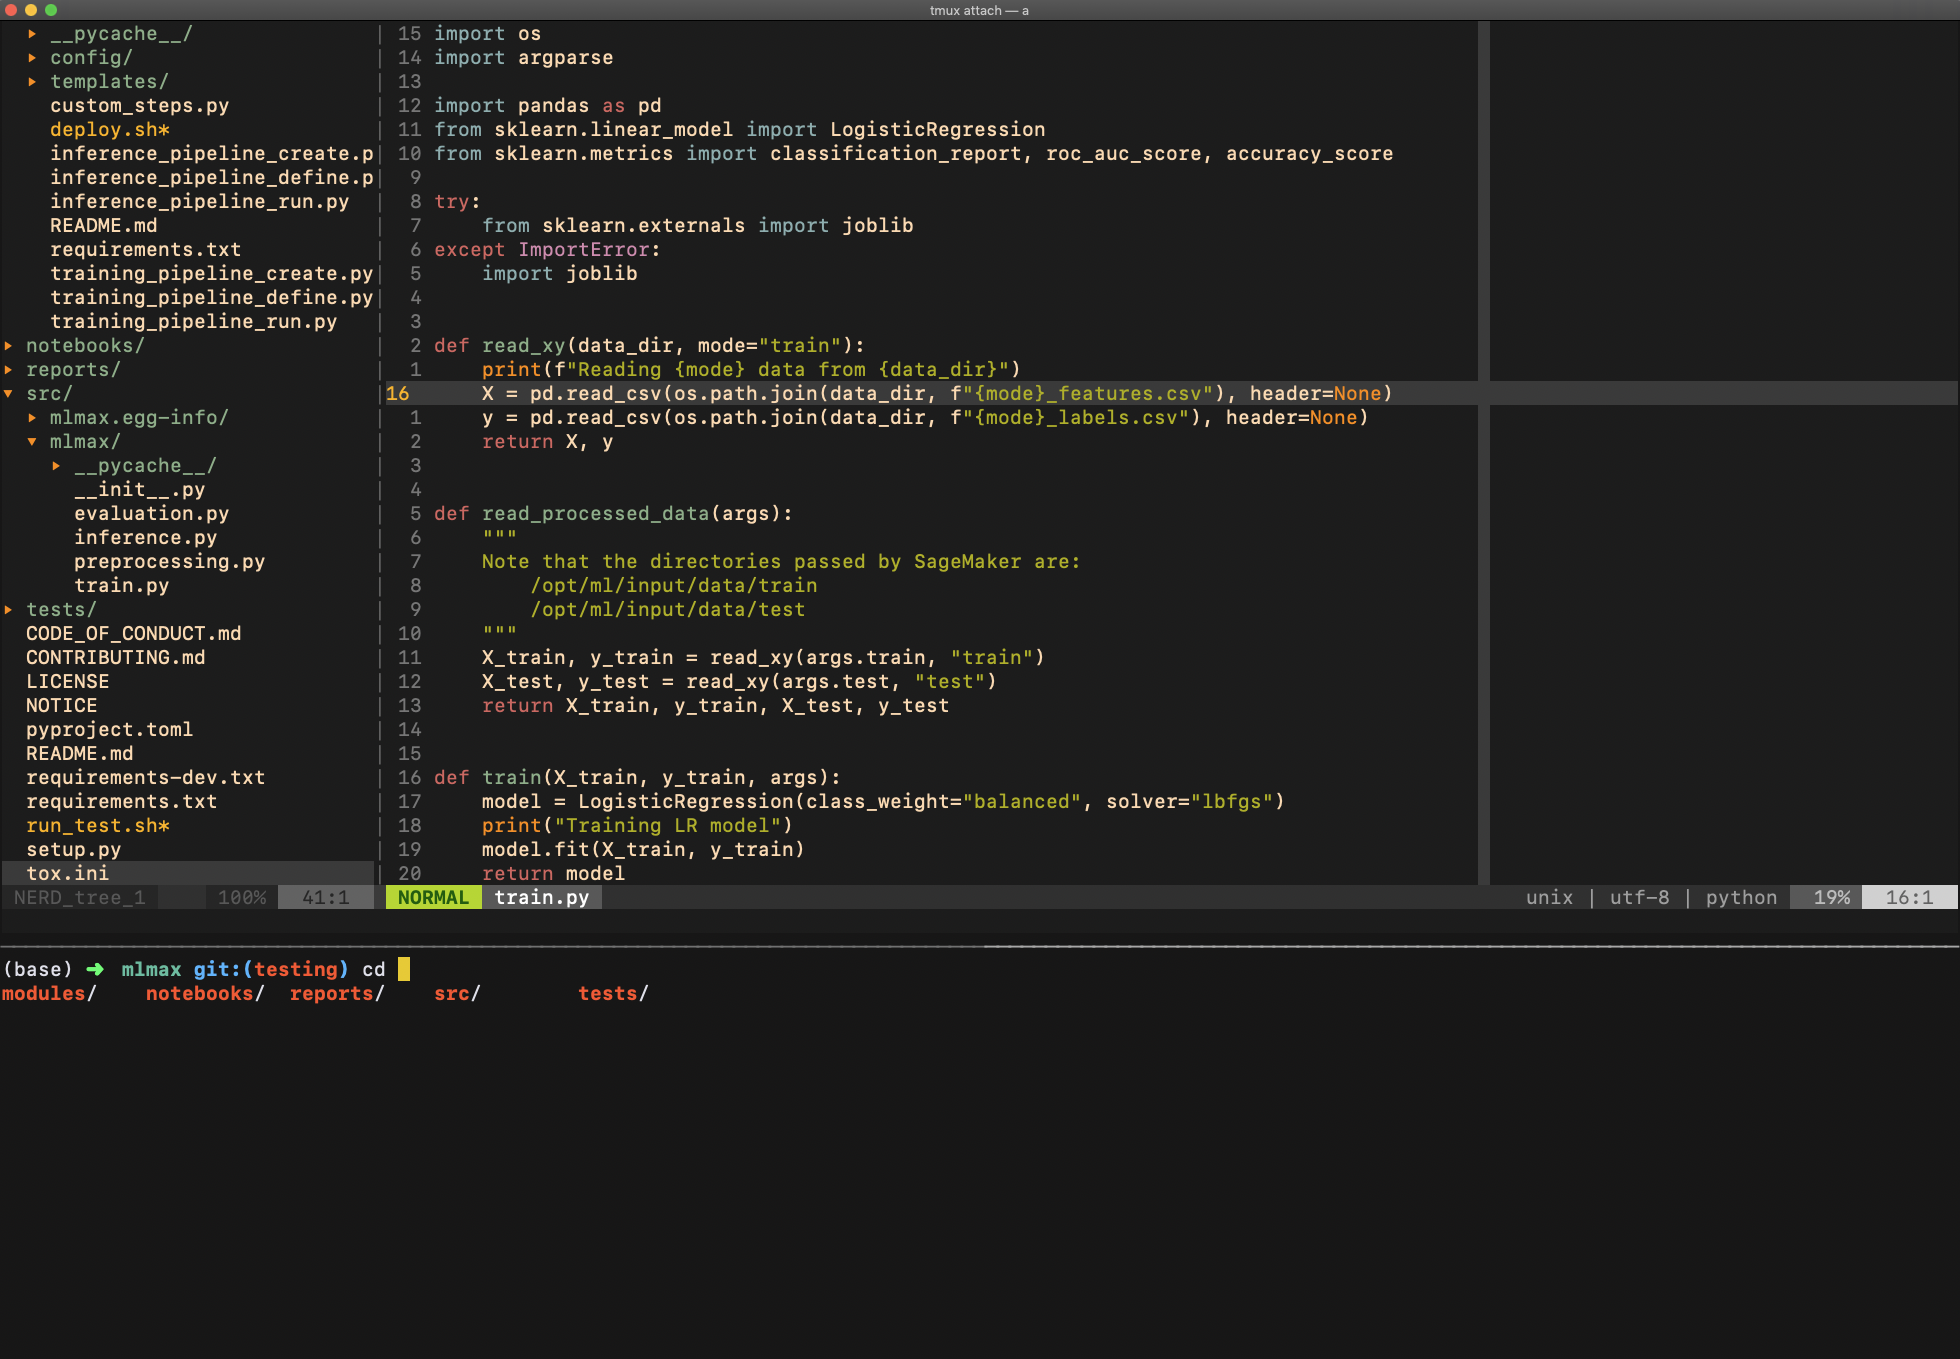This screenshot has height=1359, width=1960.
Task: Click the train.py buffer tab in statusline
Action: pyautogui.click(x=541, y=898)
